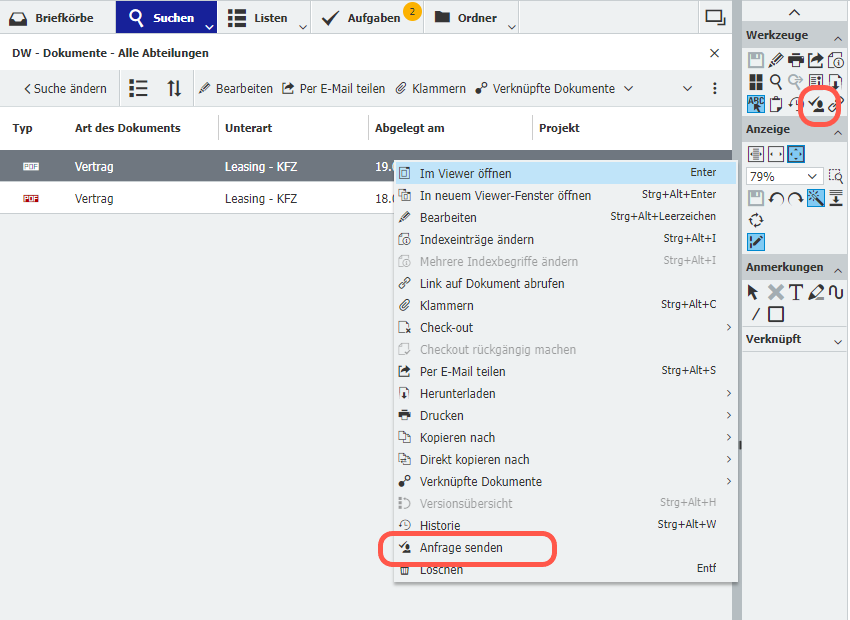Click the sort order arrows icon
Viewport: 850px width, 620px height.
174,88
